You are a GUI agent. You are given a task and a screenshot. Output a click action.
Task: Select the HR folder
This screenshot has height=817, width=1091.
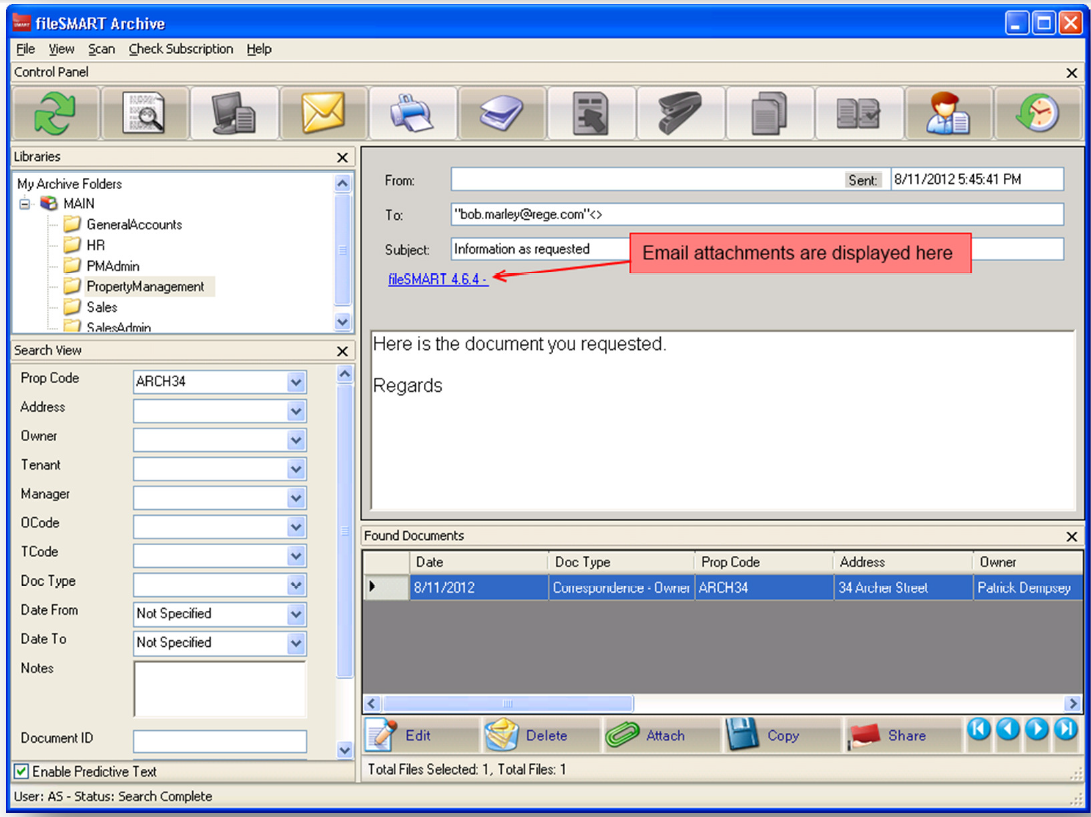[x=95, y=246]
